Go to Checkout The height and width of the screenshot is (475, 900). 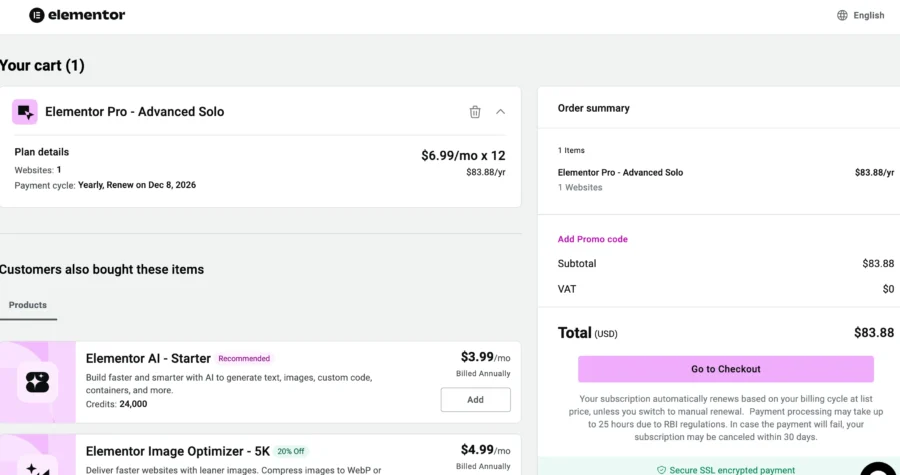(x=726, y=369)
